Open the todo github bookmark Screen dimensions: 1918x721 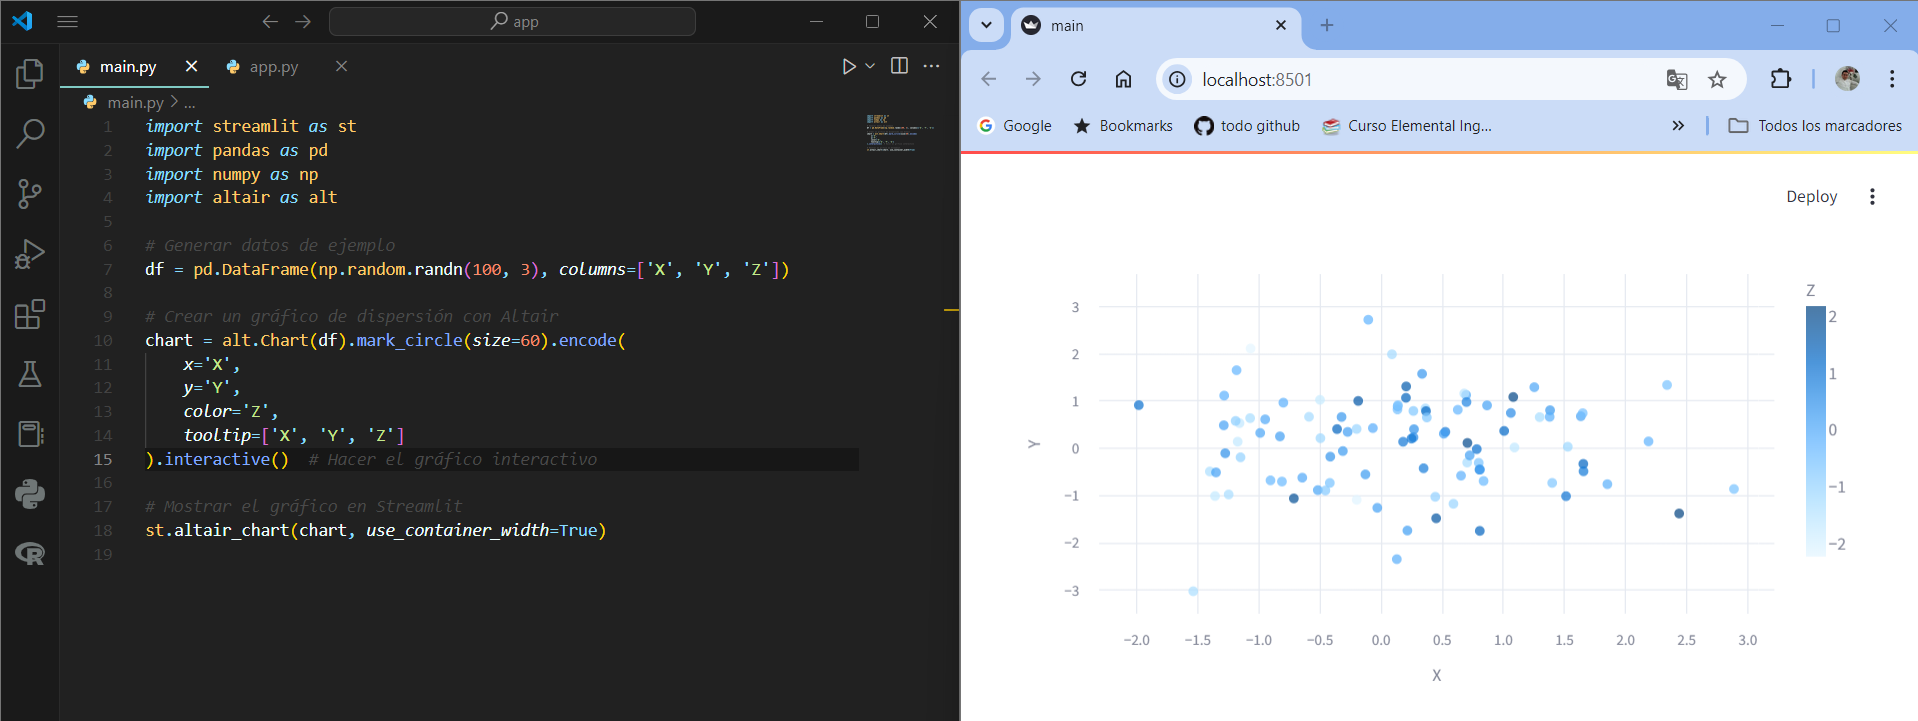coord(1247,126)
